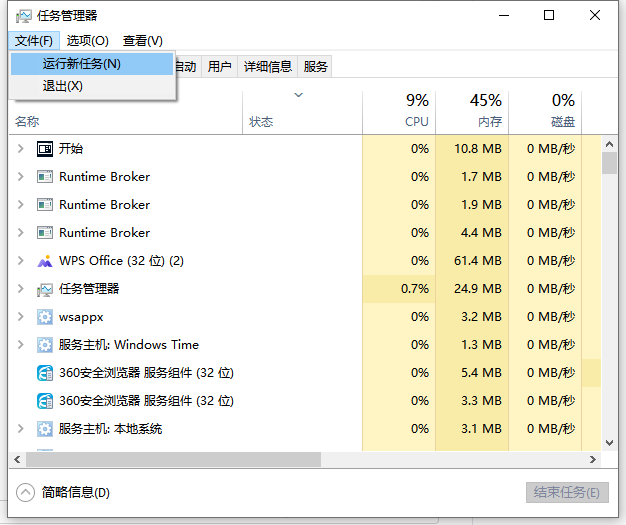
Task: Collapse view with 简略信息 arrow icon
Action: coord(26,493)
